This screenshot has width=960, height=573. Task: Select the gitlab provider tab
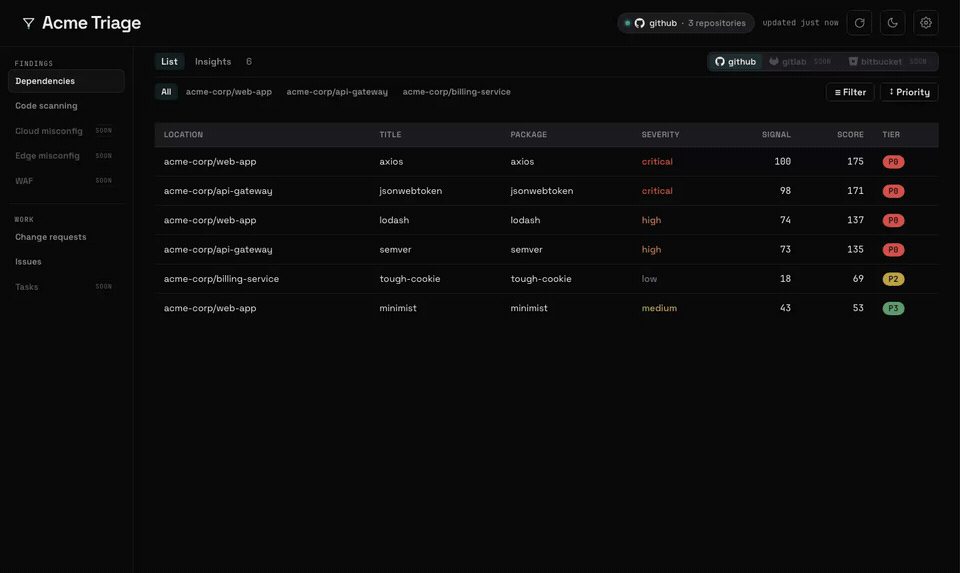pyautogui.click(x=800, y=62)
